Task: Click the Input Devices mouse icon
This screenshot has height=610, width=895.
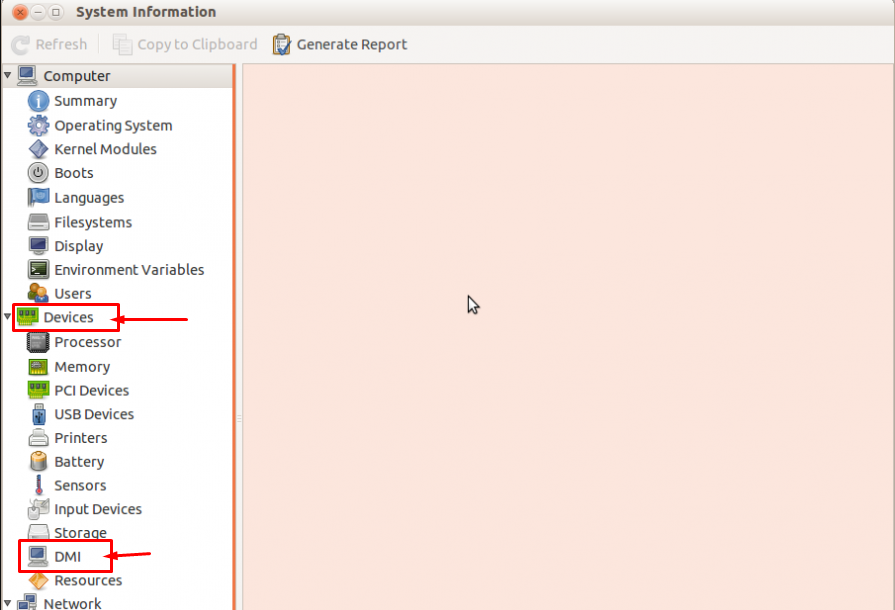Action: point(38,509)
